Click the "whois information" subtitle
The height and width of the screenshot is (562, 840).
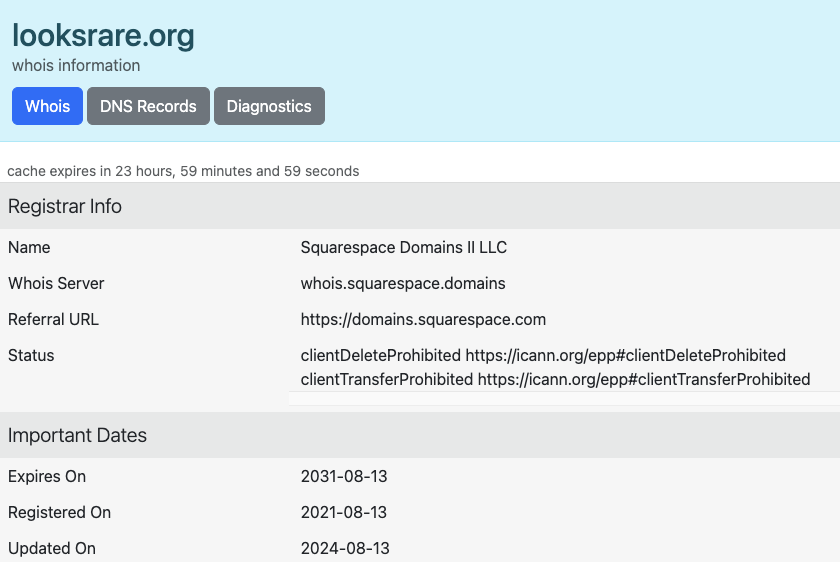click(76, 65)
